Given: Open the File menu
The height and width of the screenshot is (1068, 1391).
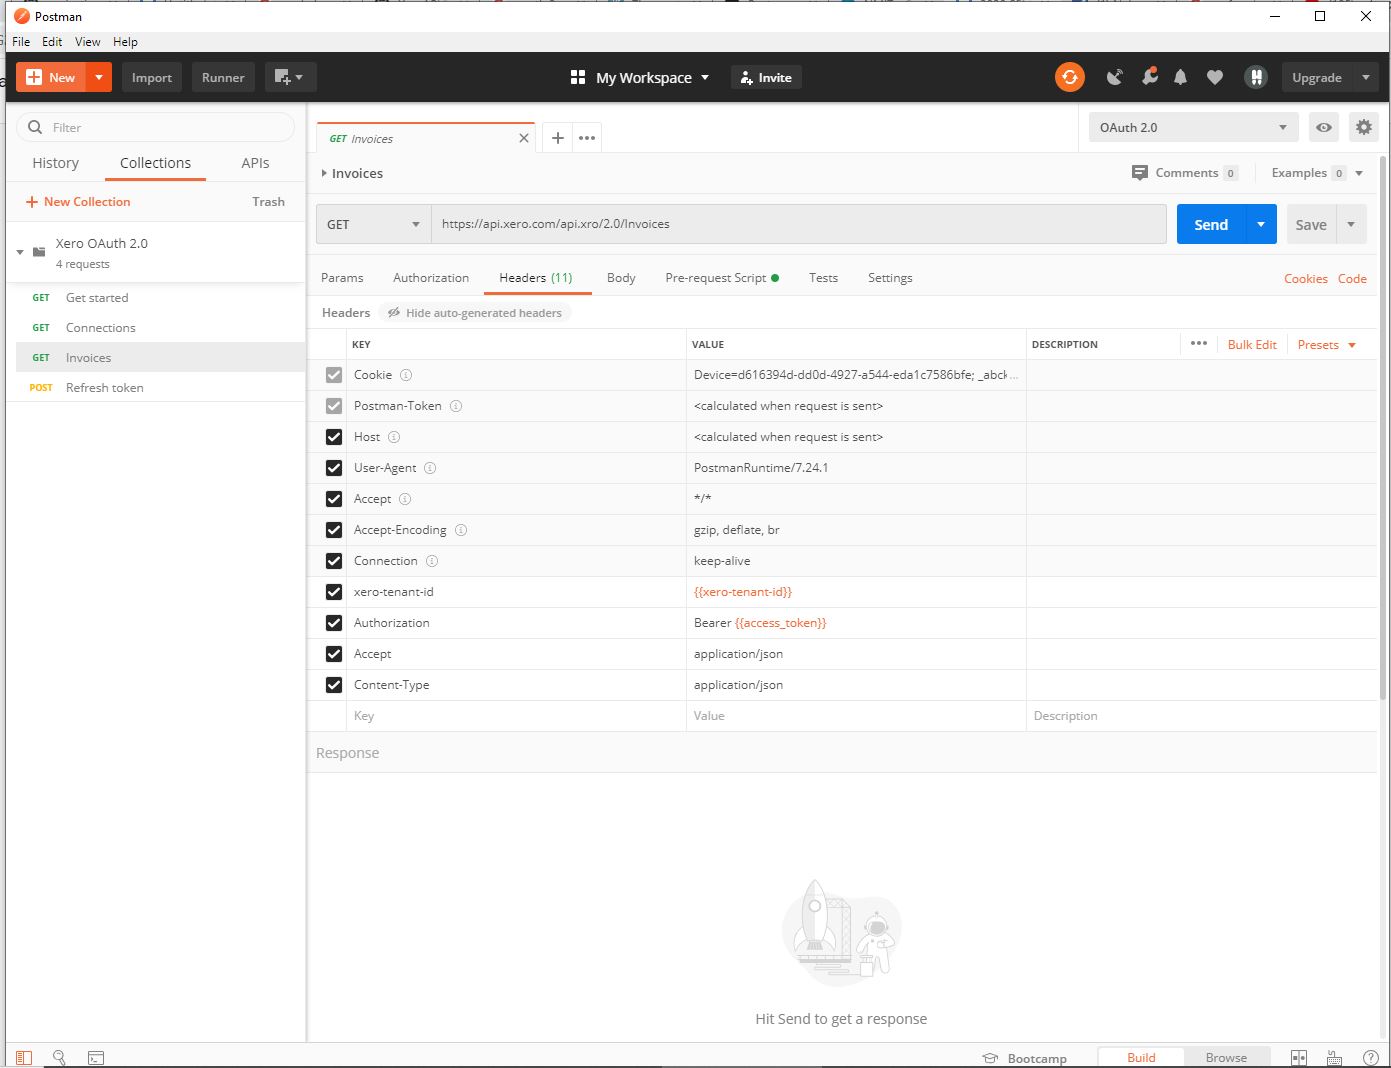Looking at the screenshot, I should (21, 42).
